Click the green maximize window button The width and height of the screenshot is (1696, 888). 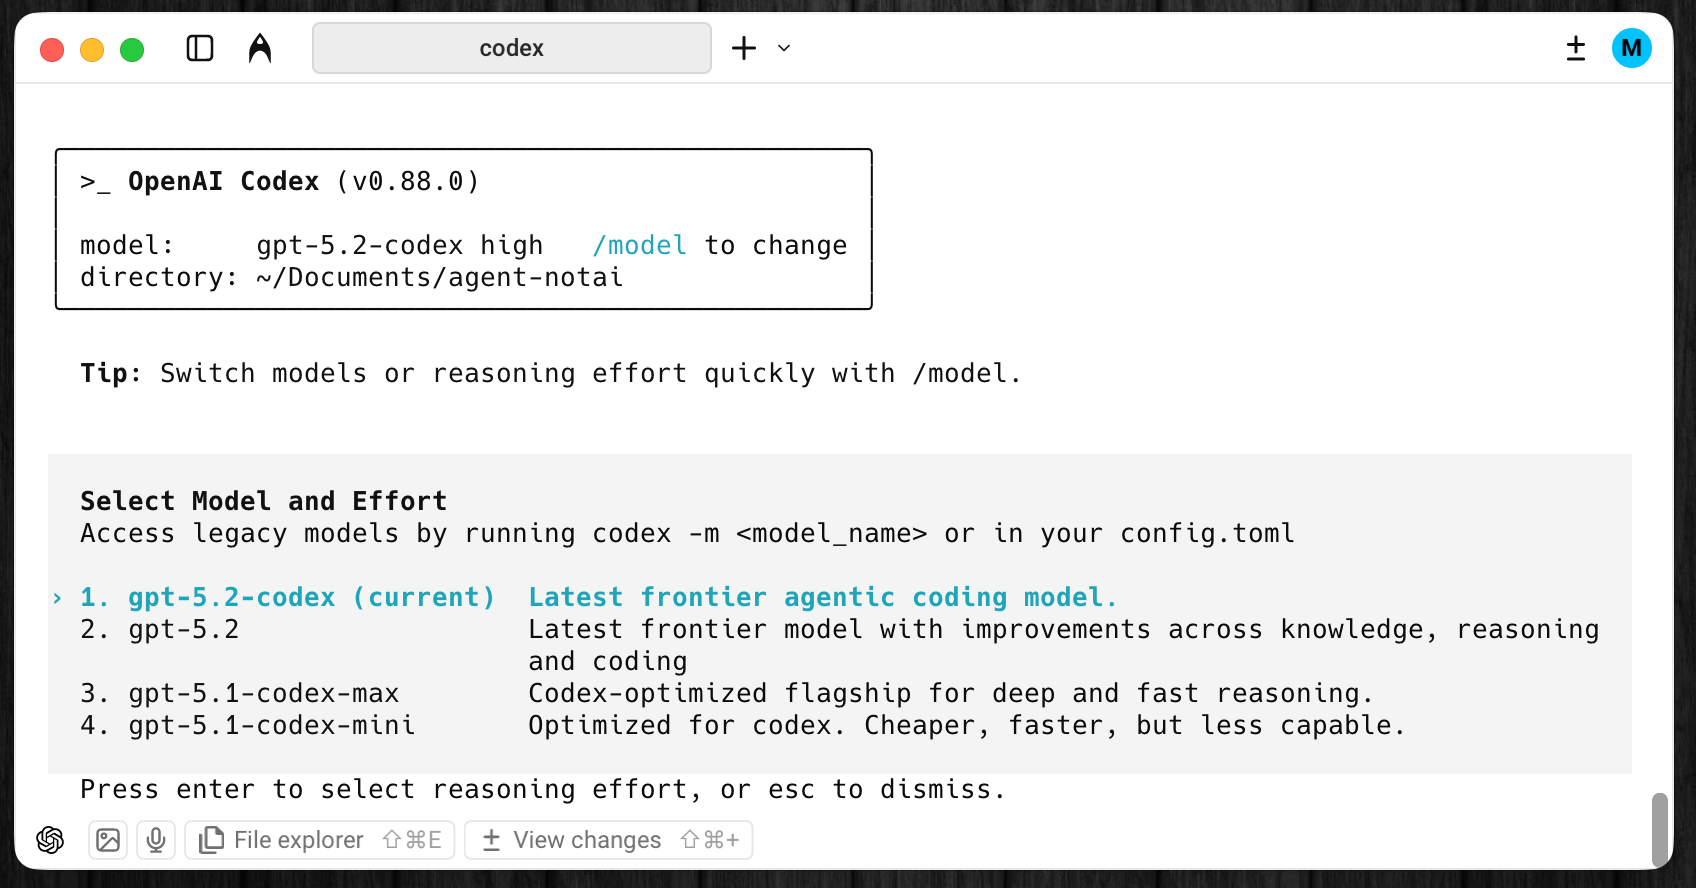click(x=132, y=49)
